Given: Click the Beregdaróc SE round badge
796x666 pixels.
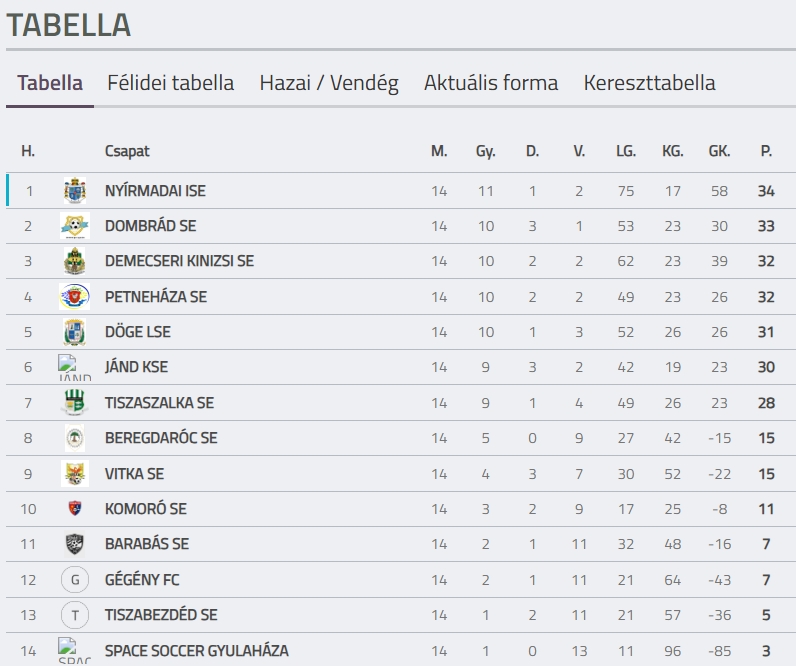Looking at the screenshot, I should coord(75,438).
